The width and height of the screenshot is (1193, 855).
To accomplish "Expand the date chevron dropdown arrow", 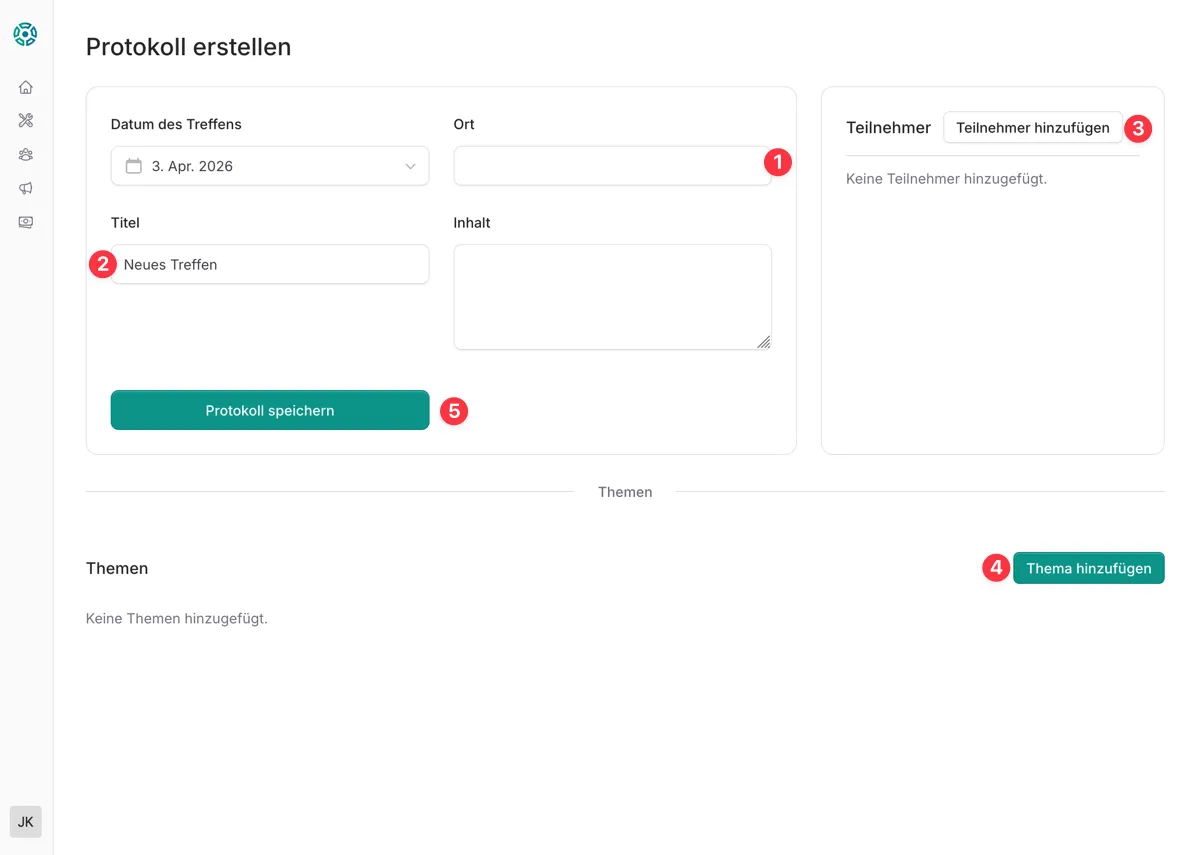I will 410,167.
